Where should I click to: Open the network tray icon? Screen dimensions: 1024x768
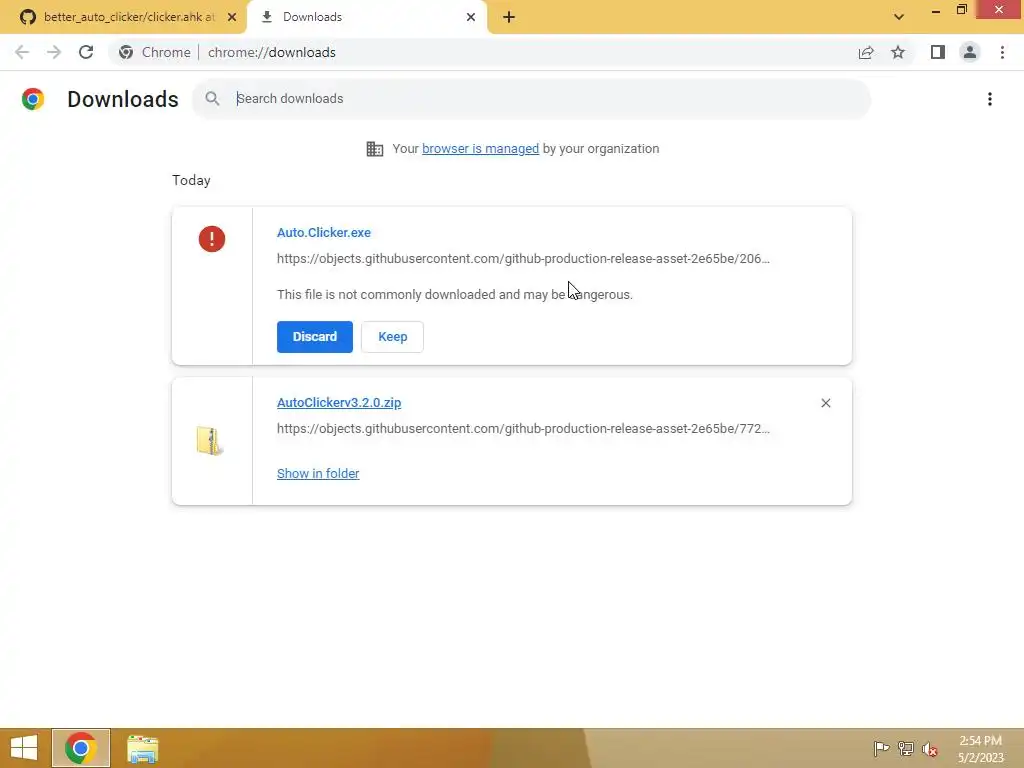tap(905, 748)
